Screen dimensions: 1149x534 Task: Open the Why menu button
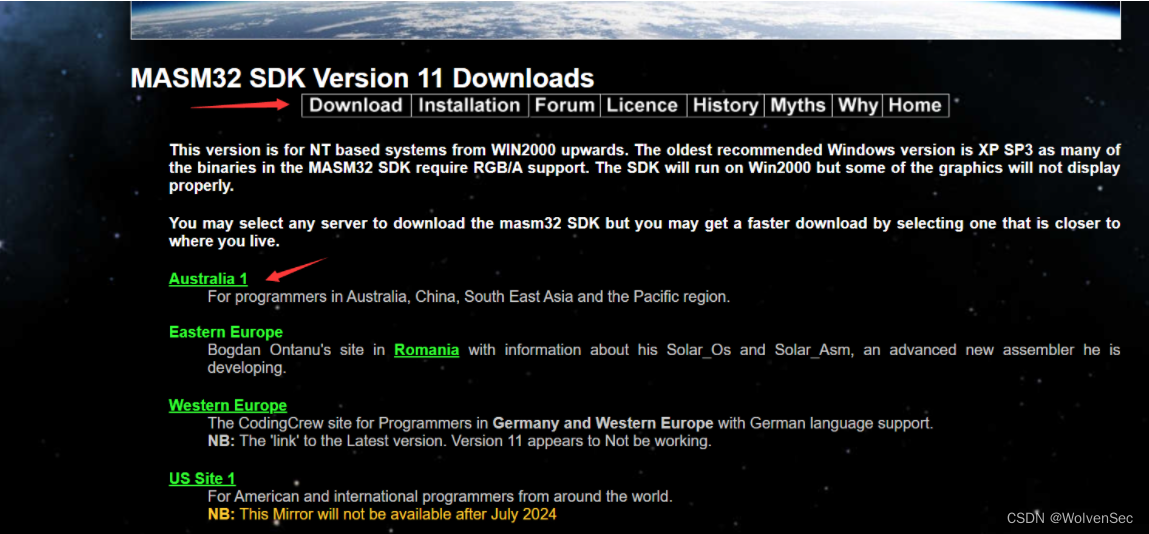click(858, 105)
